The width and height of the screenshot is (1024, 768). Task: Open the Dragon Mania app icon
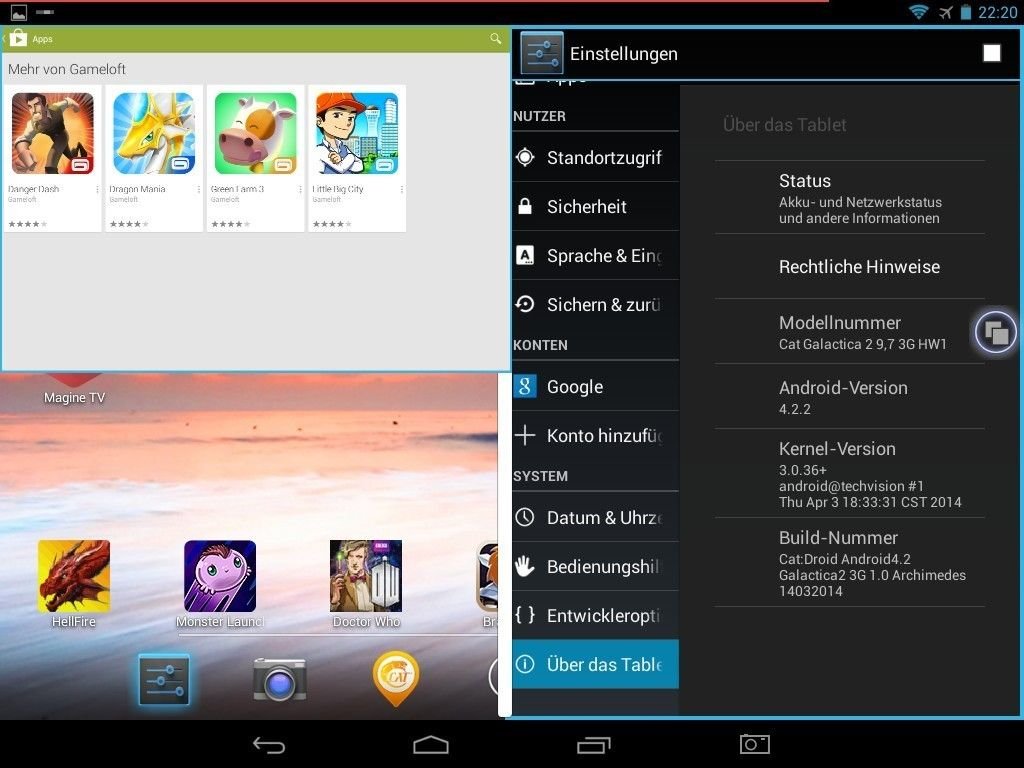154,133
